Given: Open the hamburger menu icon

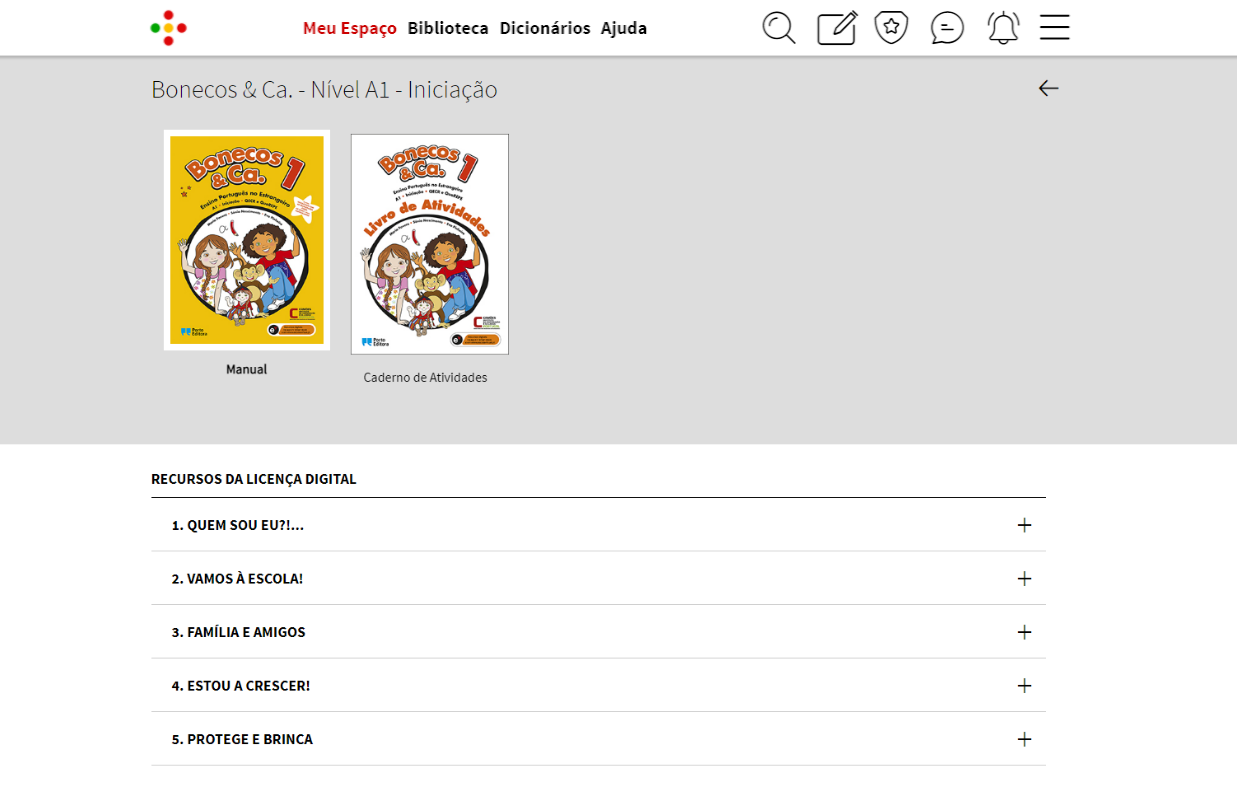Looking at the screenshot, I should (x=1055, y=27).
